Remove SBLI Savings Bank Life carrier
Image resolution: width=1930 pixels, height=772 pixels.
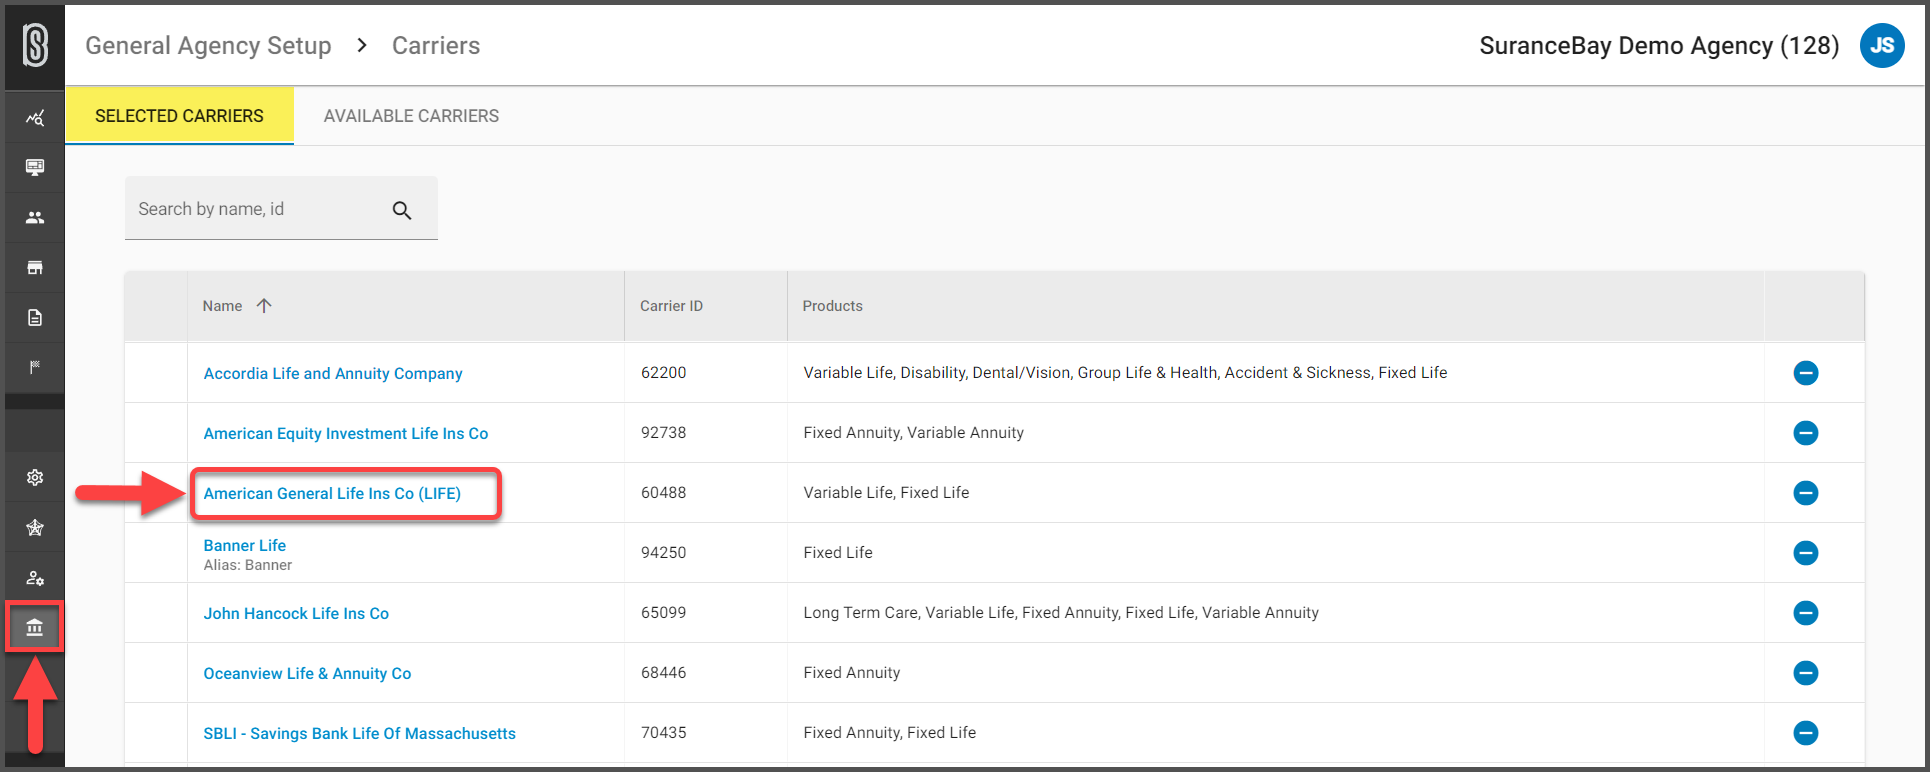click(1806, 733)
